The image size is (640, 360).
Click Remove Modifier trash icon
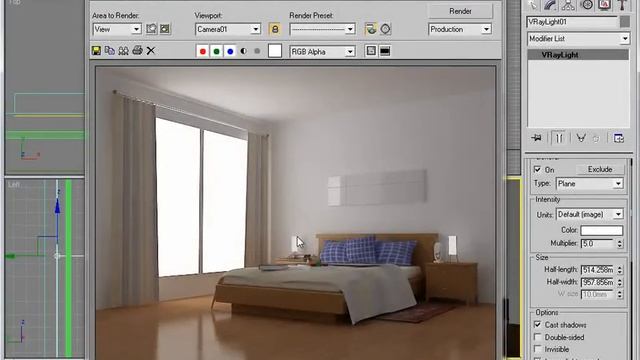[596, 139]
